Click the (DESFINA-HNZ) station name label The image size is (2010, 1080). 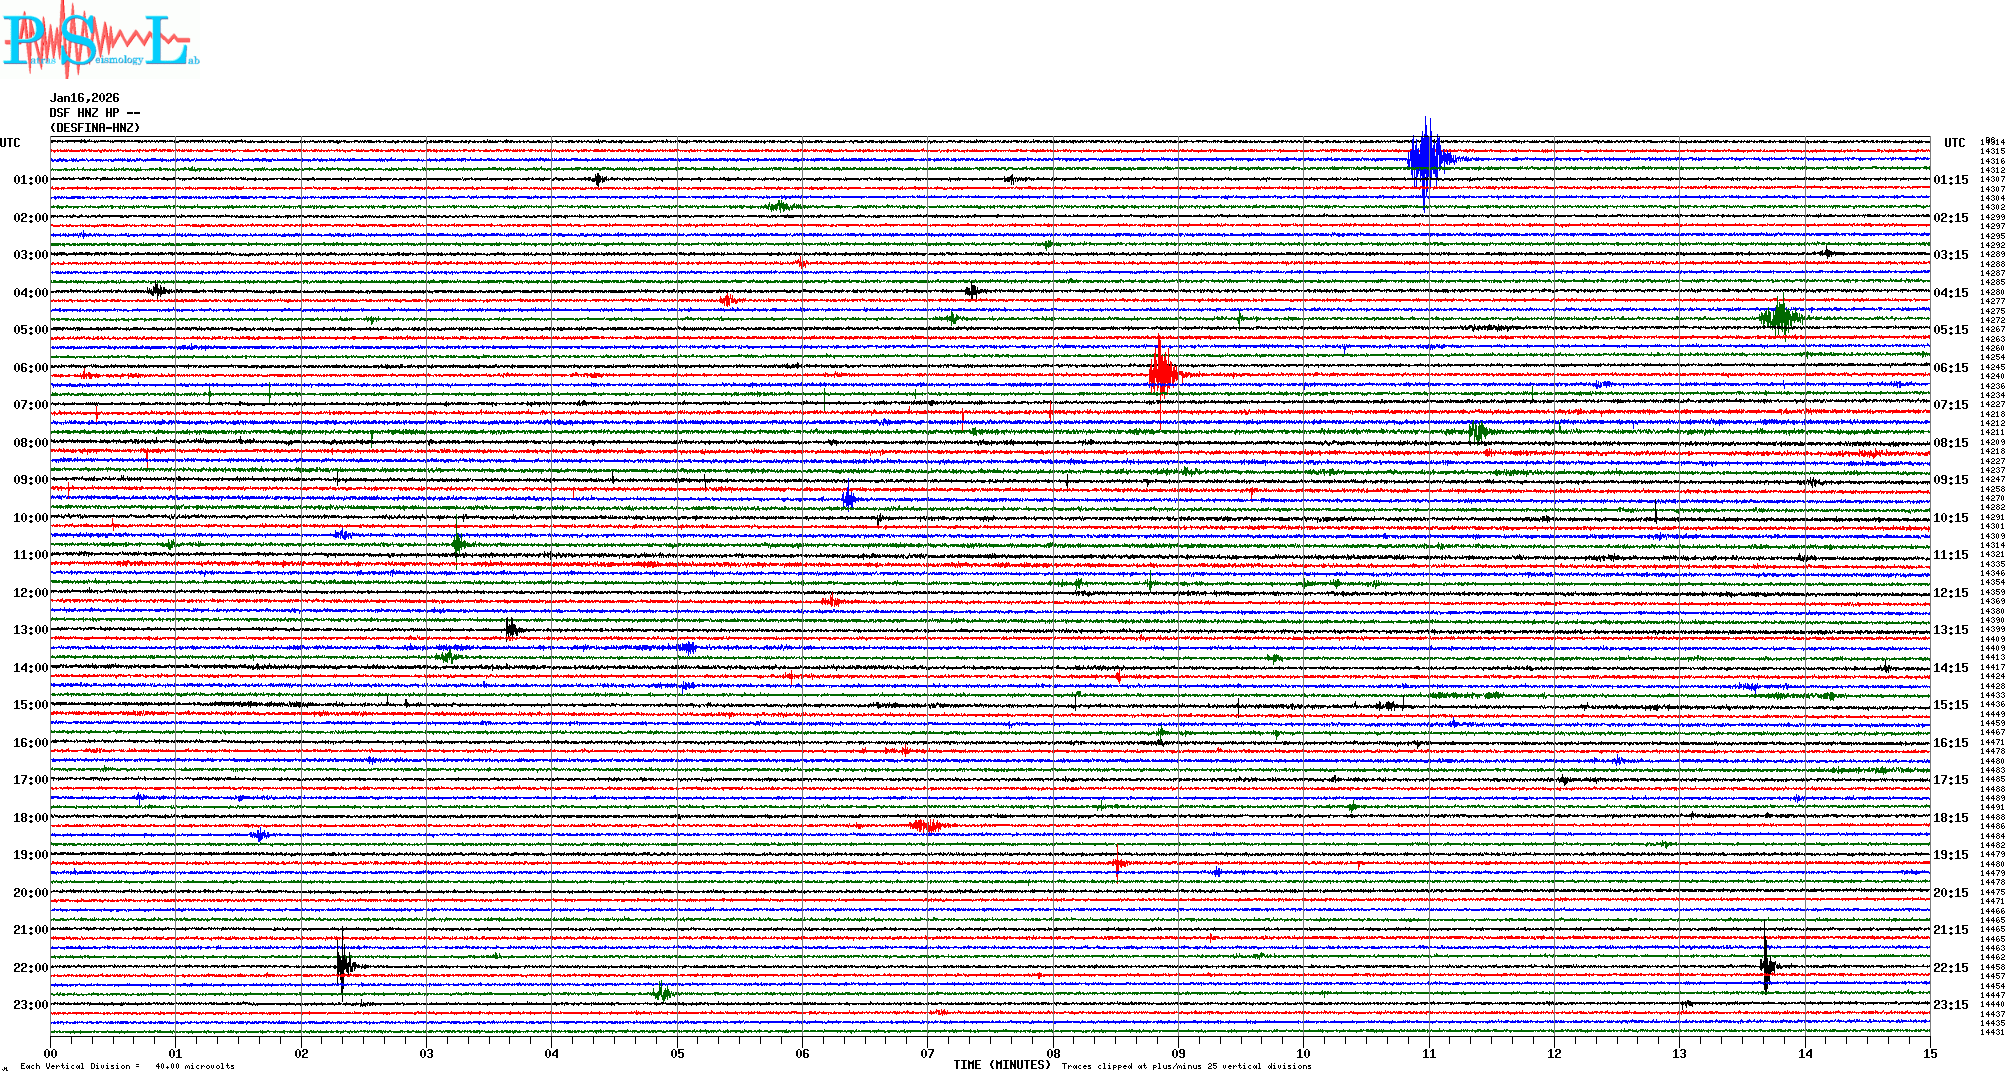[x=95, y=128]
